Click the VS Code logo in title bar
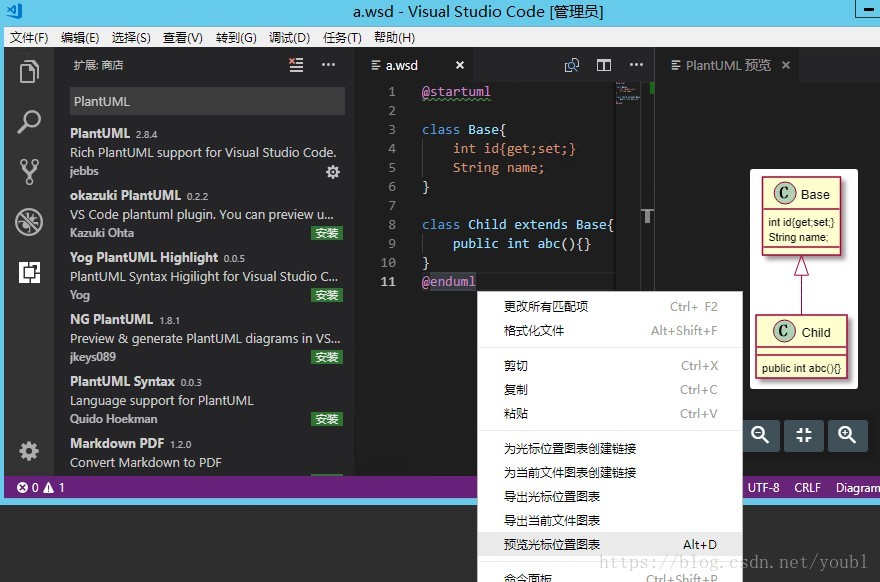Image resolution: width=880 pixels, height=582 pixels. 15,10
